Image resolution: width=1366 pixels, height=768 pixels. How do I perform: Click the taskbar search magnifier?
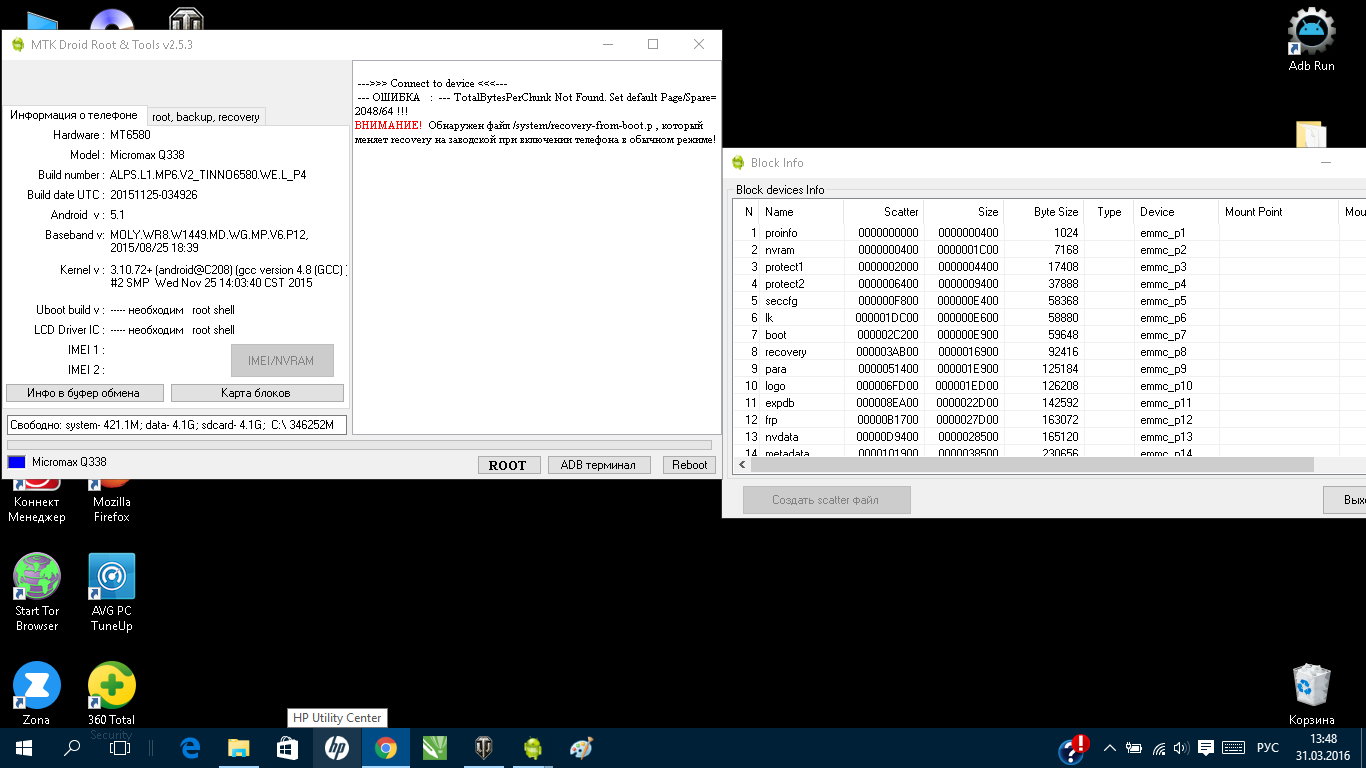72,748
